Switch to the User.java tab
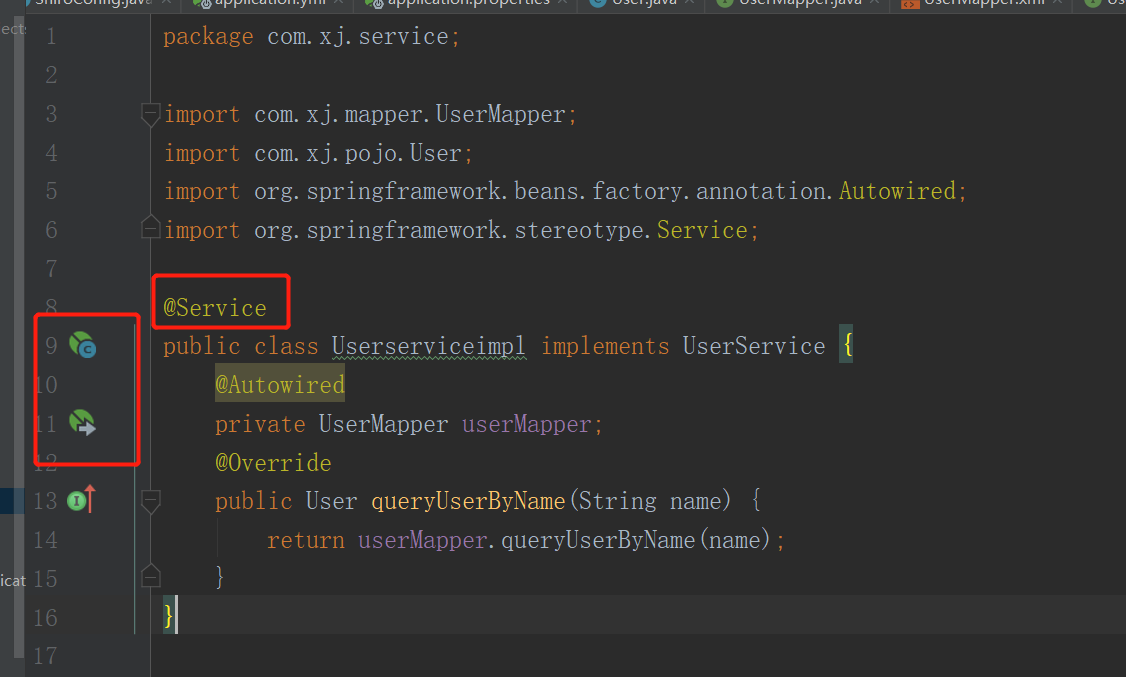 pos(645,3)
